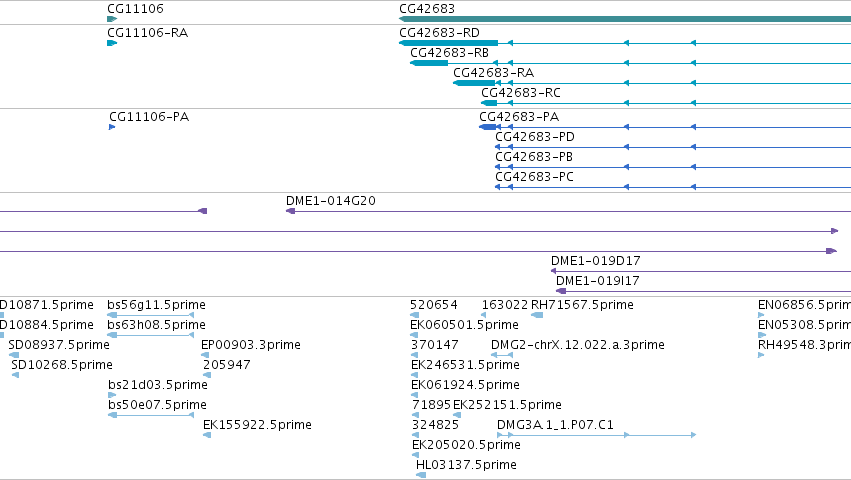
Task: Click the RH71567.5prime EST glyph
Action: pos(537,315)
